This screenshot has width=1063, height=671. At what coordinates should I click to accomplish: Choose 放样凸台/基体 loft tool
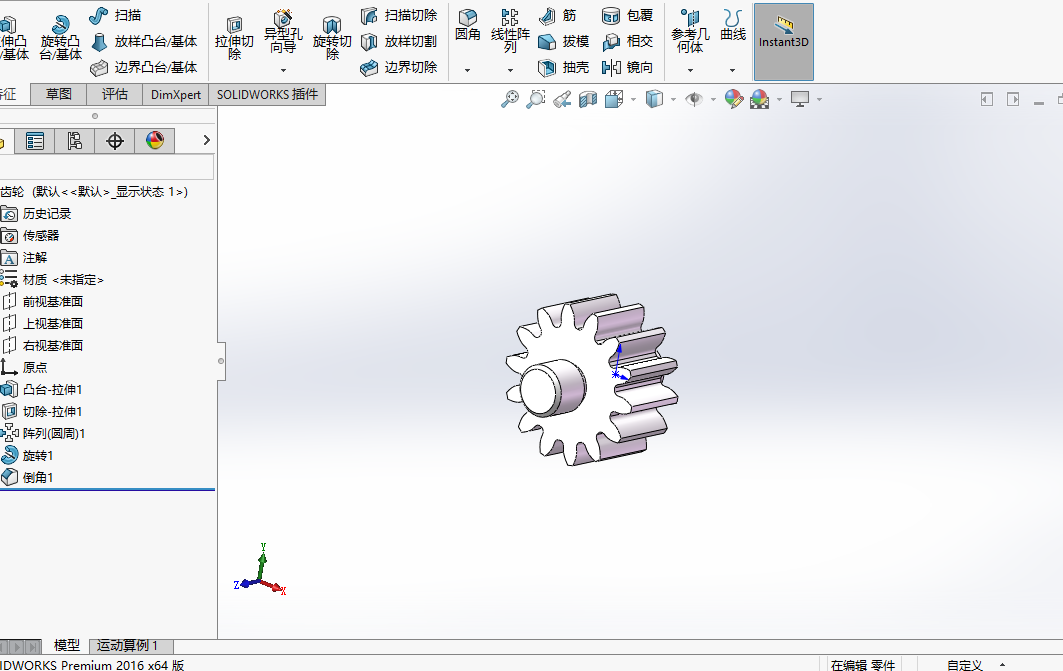pos(144,41)
